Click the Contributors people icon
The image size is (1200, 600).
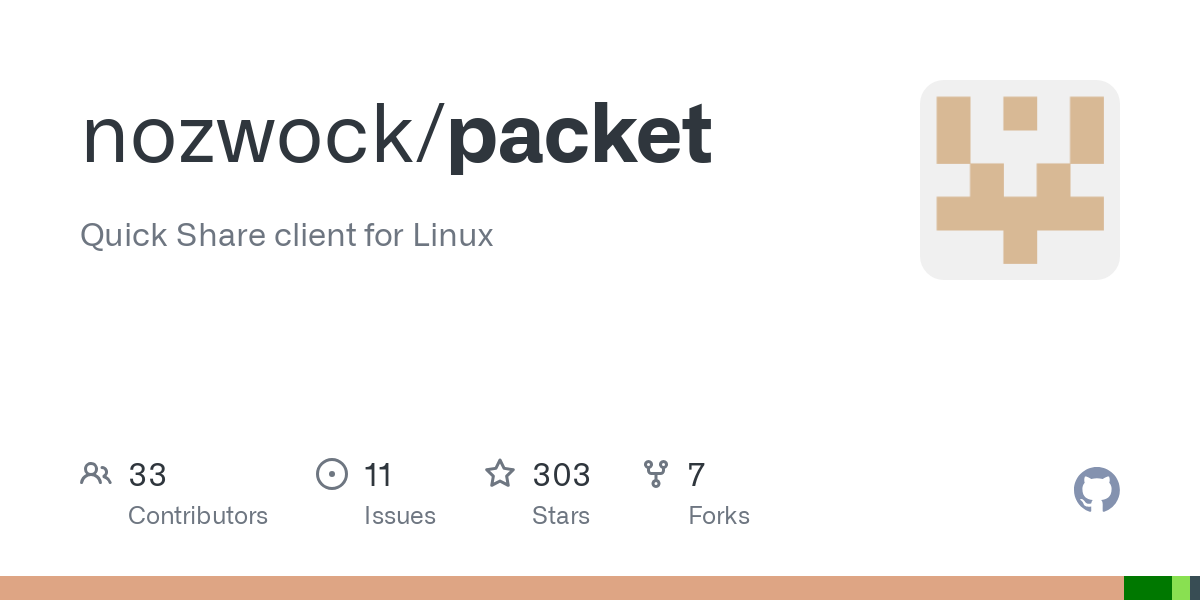pyautogui.click(x=96, y=474)
